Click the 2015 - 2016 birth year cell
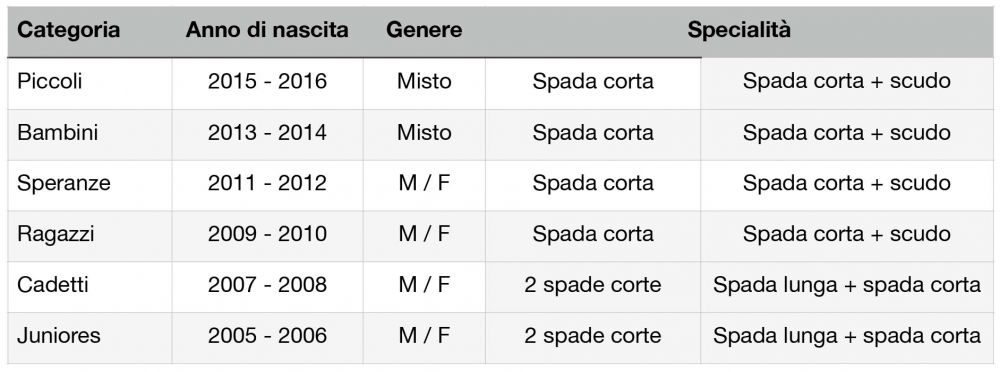Viewport: 1000px width, 372px height. pyautogui.click(x=267, y=82)
